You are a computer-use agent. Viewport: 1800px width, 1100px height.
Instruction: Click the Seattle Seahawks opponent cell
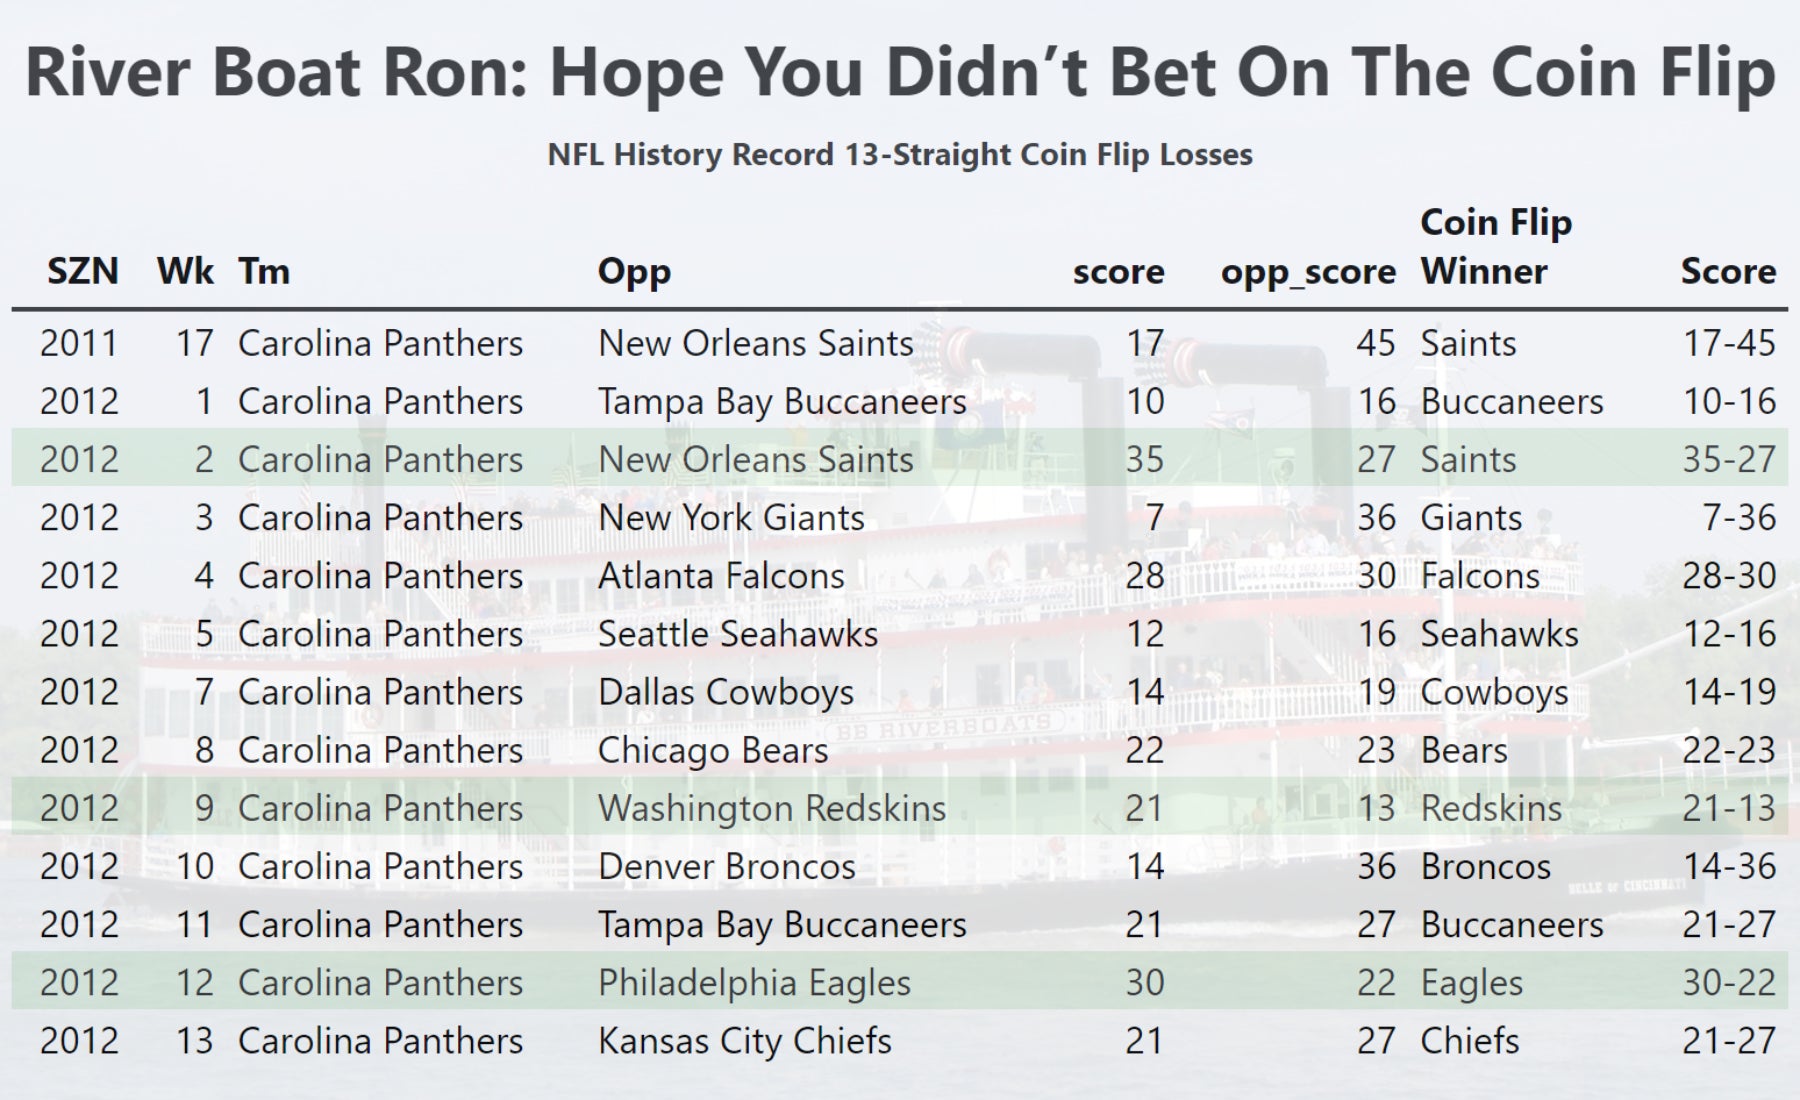(x=738, y=634)
